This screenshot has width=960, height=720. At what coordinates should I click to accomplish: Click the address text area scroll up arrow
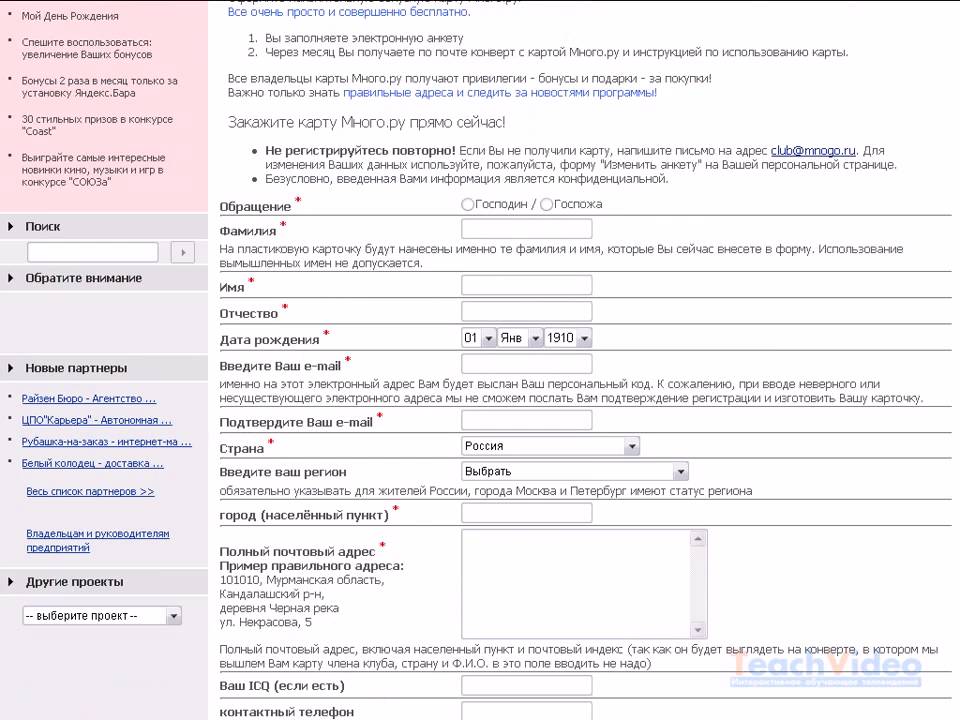tap(698, 539)
